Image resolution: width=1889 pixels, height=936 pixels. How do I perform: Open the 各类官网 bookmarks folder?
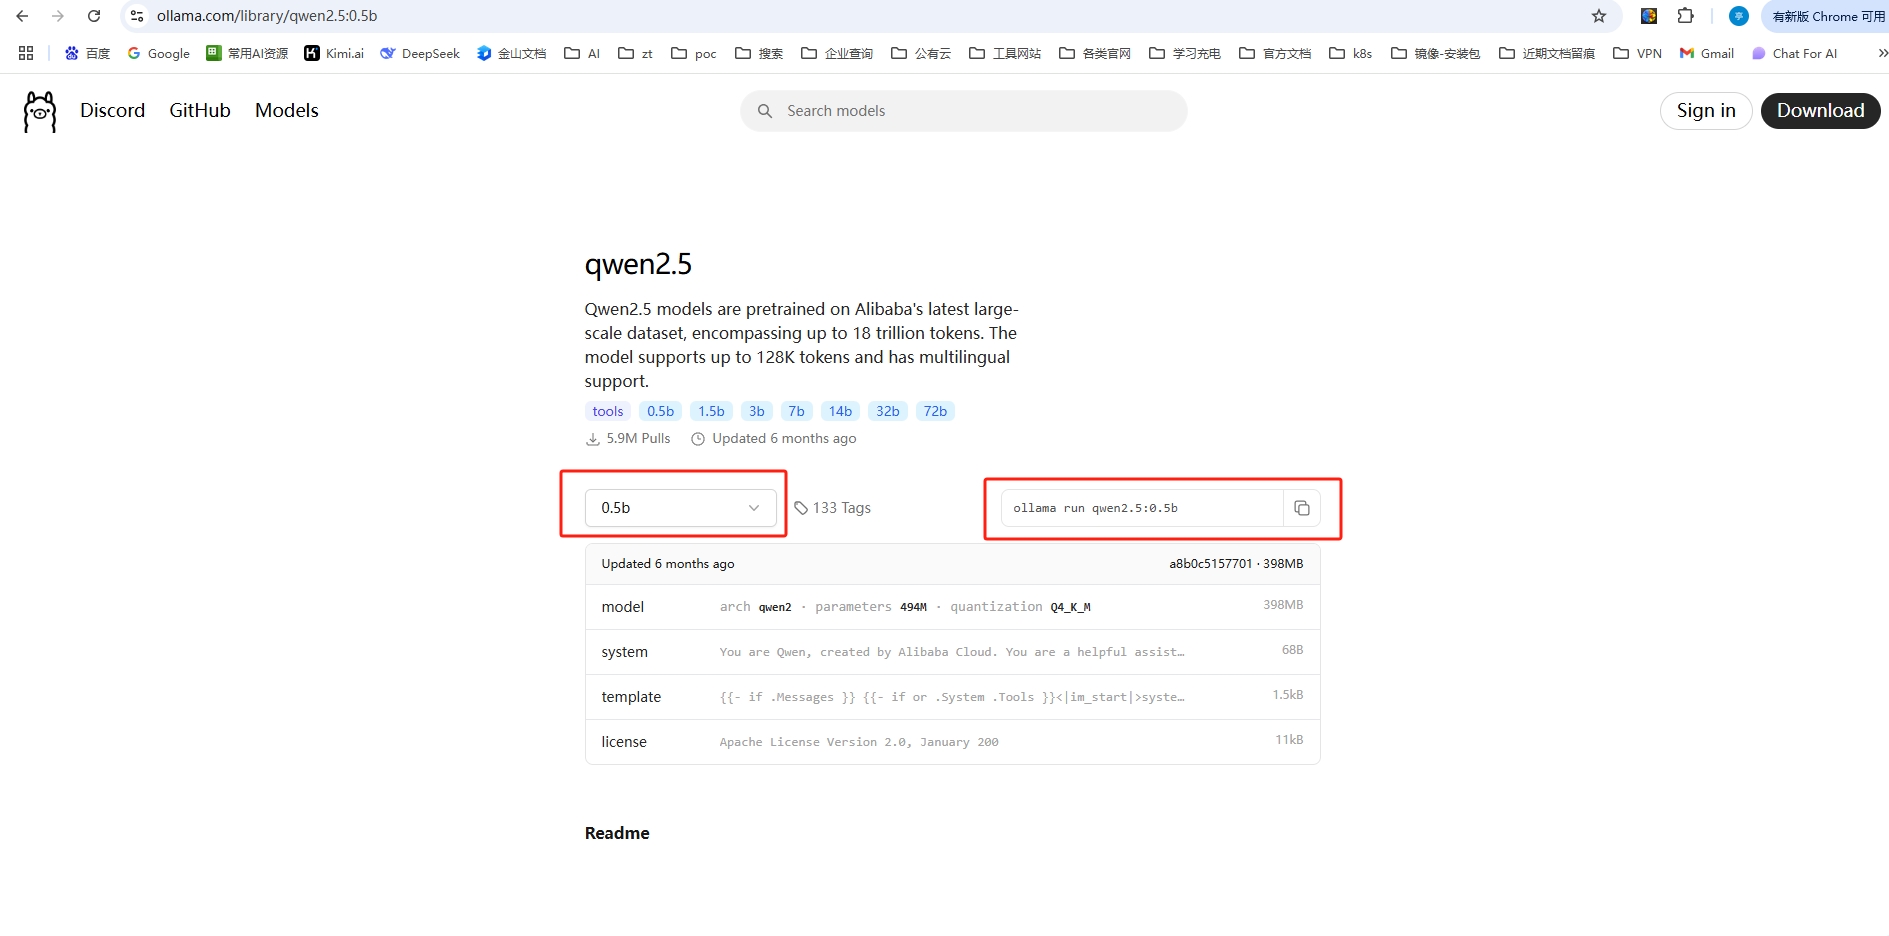pos(1095,53)
